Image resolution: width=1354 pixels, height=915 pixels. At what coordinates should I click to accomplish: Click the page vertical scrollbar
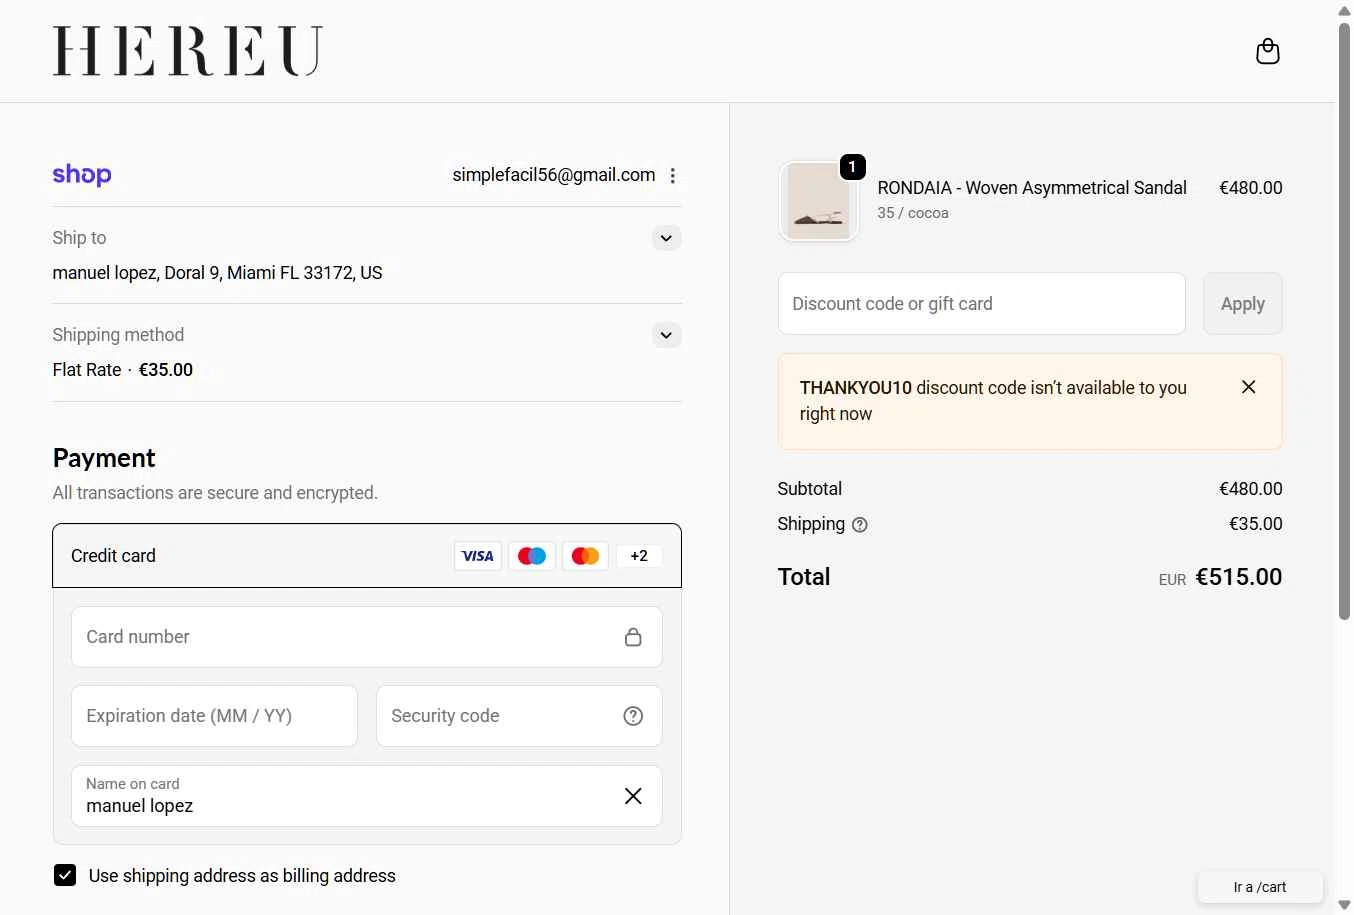[x=1344, y=320]
